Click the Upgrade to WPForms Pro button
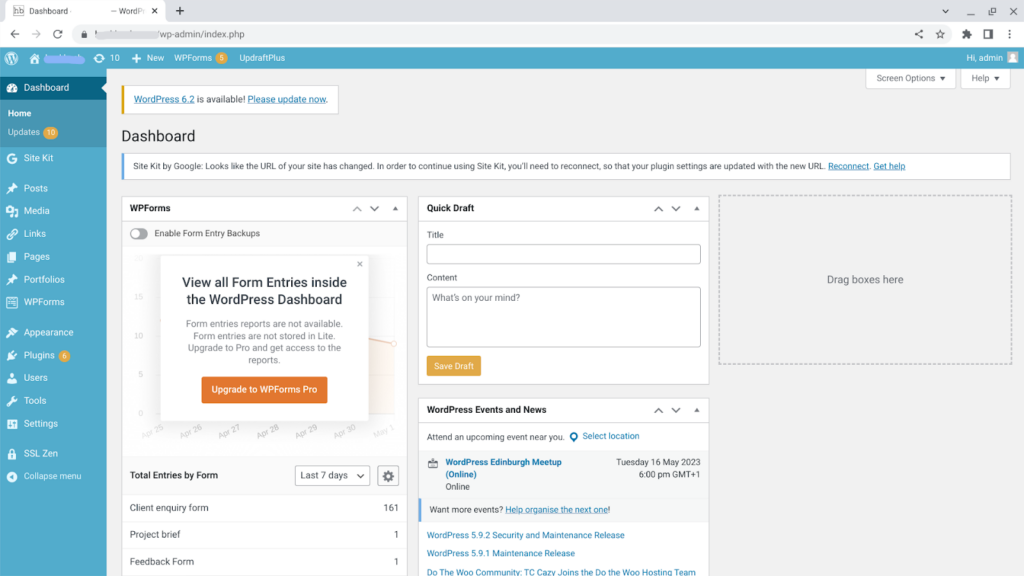This screenshot has height=576, width=1024. [x=264, y=389]
